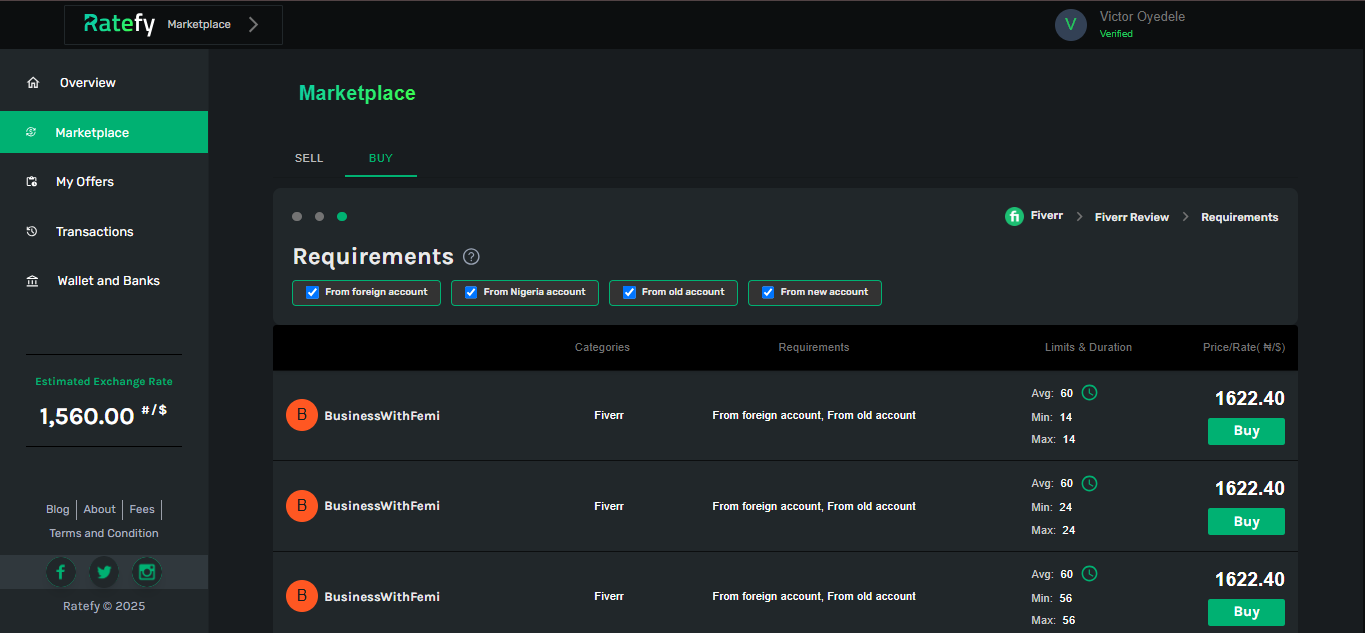Expand the Marketplace chevron in top header
1365x633 pixels.
254,25
